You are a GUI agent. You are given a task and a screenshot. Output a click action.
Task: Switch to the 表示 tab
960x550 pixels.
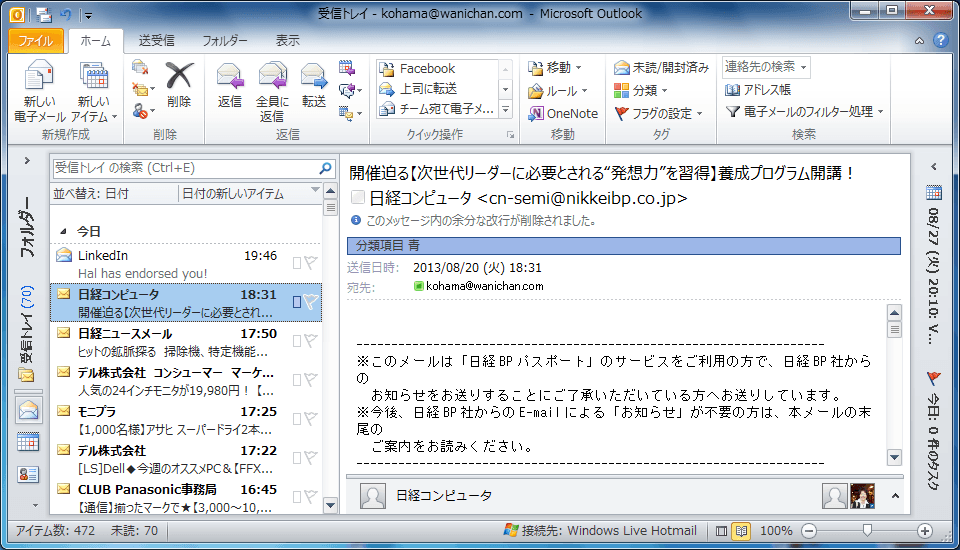pyautogui.click(x=287, y=40)
